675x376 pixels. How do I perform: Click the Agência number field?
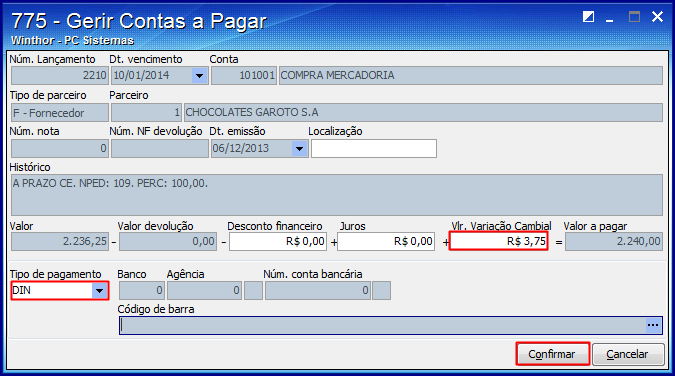tap(204, 291)
